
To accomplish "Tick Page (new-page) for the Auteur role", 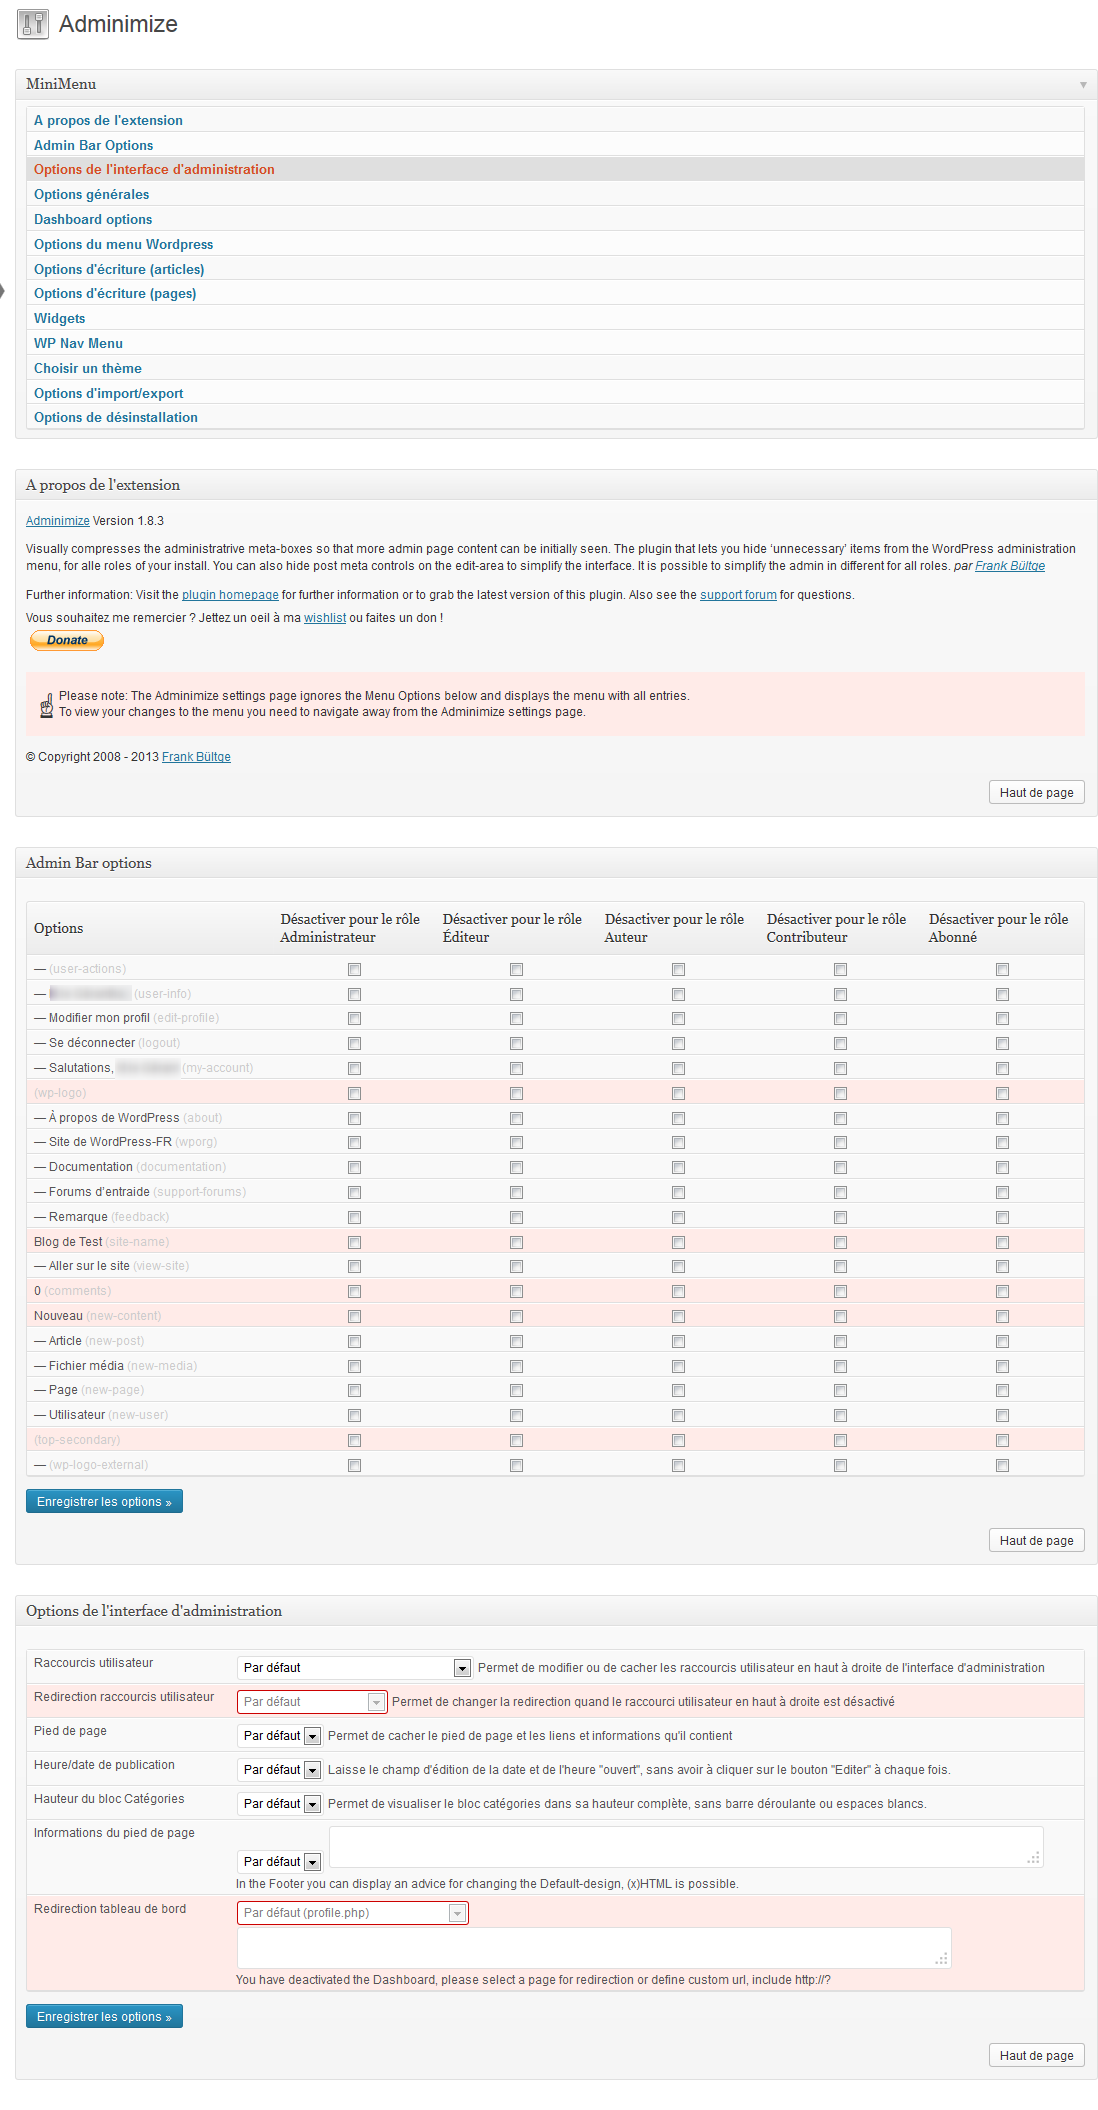I will [678, 1390].
